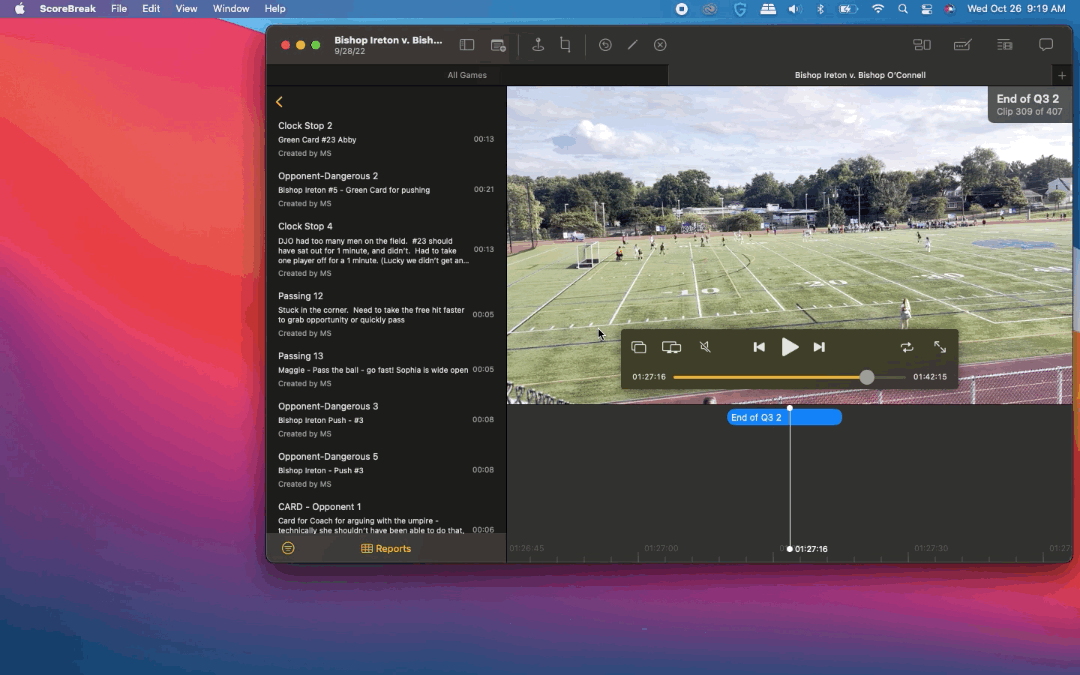This screenshot has height=675, width=1080.
Task: Select the CARD - Opponent 1 clip
Action: pyautogui.click(x=386, y=516)
